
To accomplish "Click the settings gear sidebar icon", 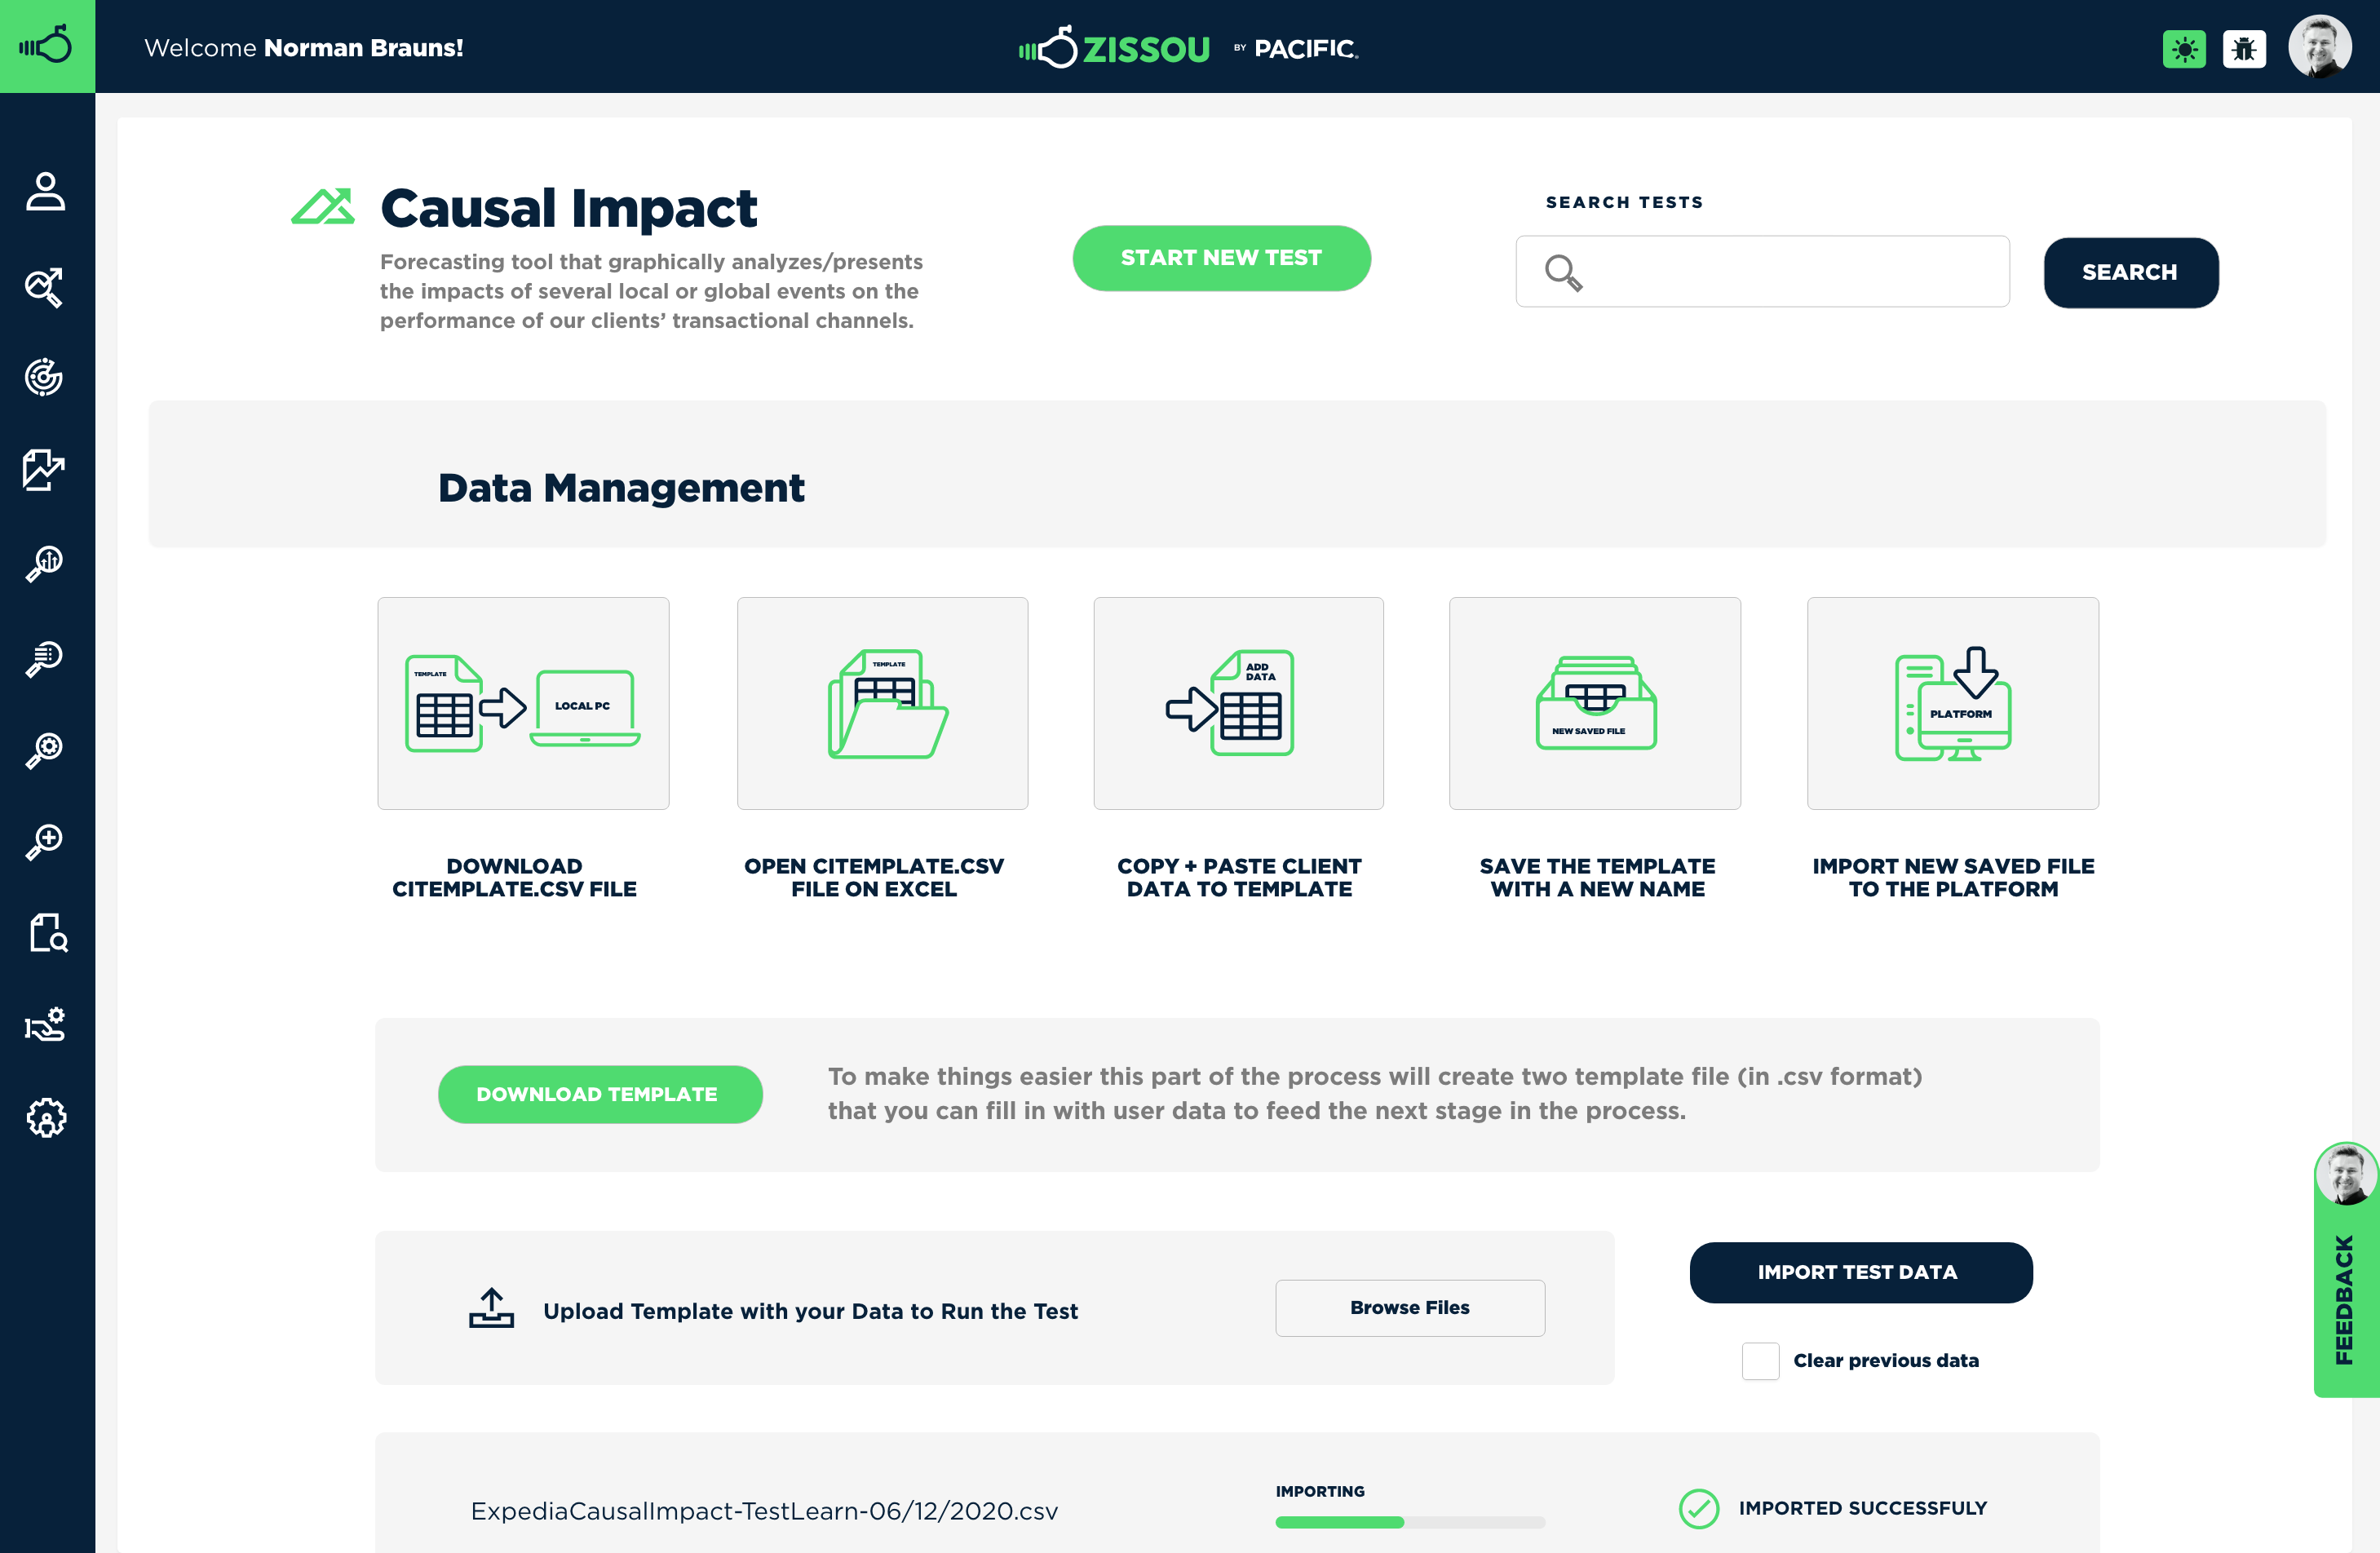I will (46, 1117).
